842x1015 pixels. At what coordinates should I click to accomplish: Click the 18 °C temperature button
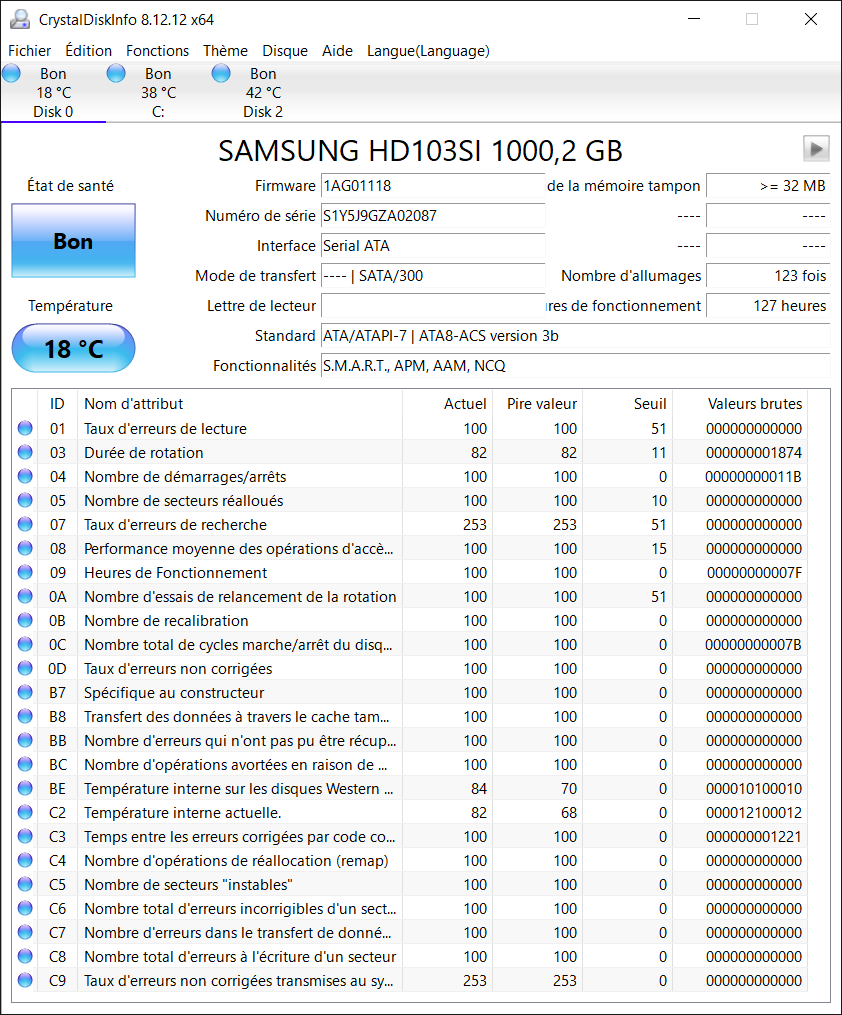73,348
